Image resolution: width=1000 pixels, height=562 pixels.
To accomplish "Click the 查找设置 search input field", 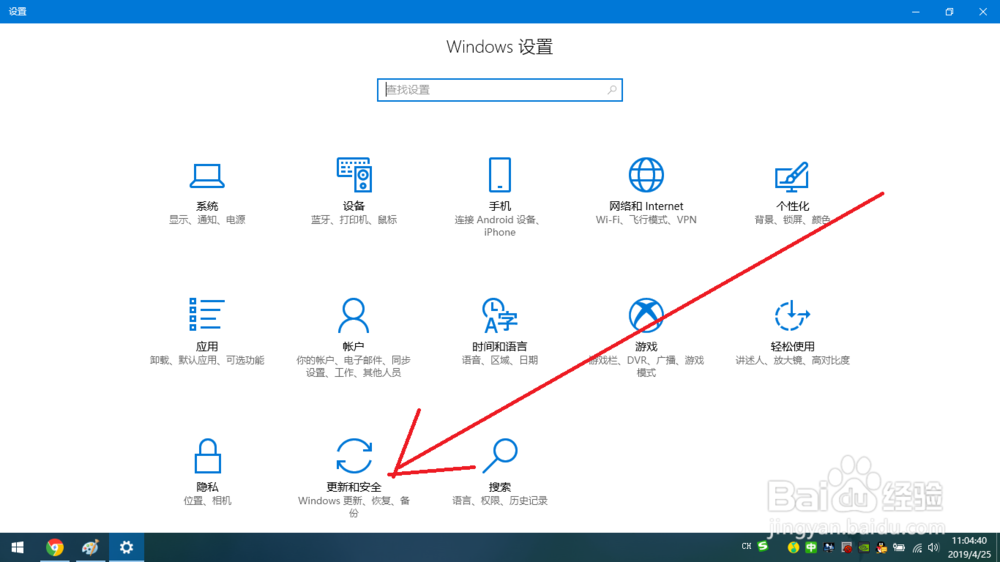I will [499, 90].
